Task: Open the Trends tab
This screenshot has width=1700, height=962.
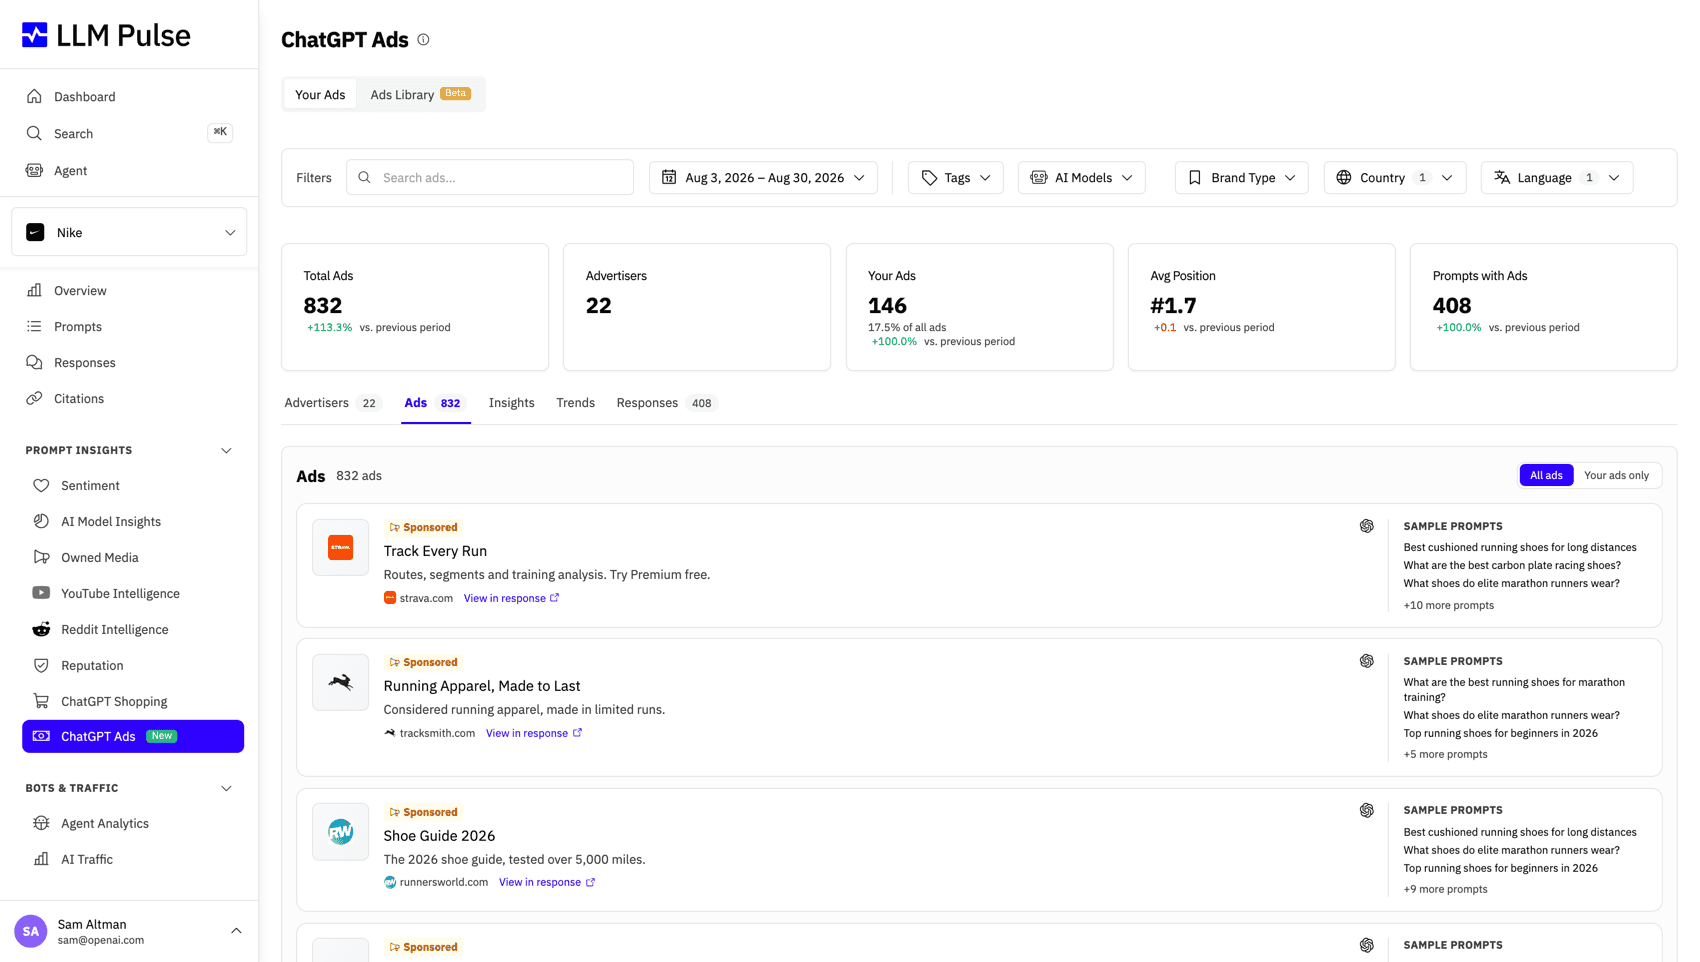Action: click(x=576, y=403)
